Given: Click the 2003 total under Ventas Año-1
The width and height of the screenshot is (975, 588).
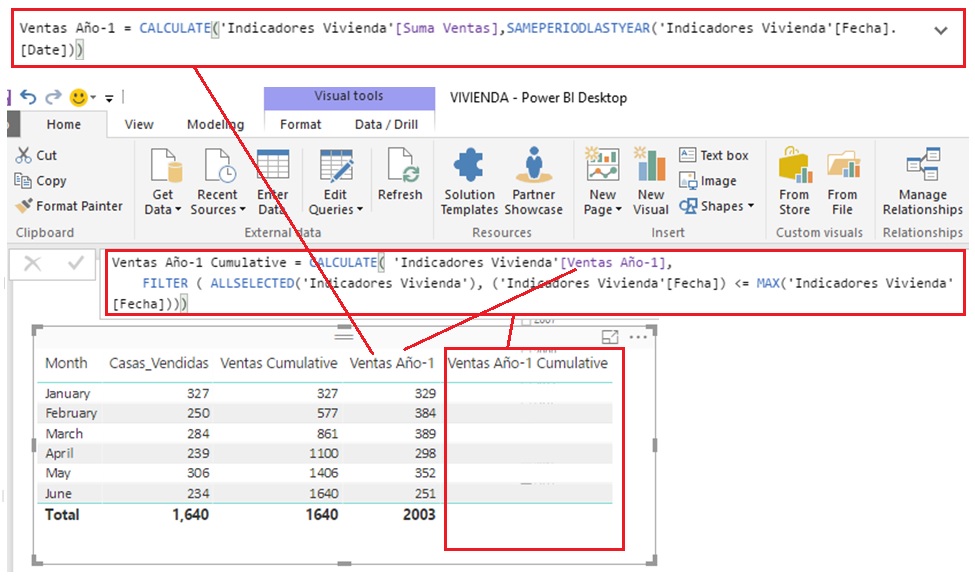Looking at the screenshot, I should click(419, 515).
